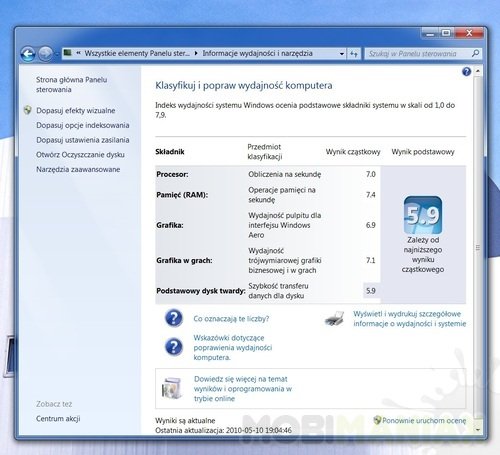Click the Grafika: row label
The height and width of the screenshot is (455, 500).
coord(170,225)
